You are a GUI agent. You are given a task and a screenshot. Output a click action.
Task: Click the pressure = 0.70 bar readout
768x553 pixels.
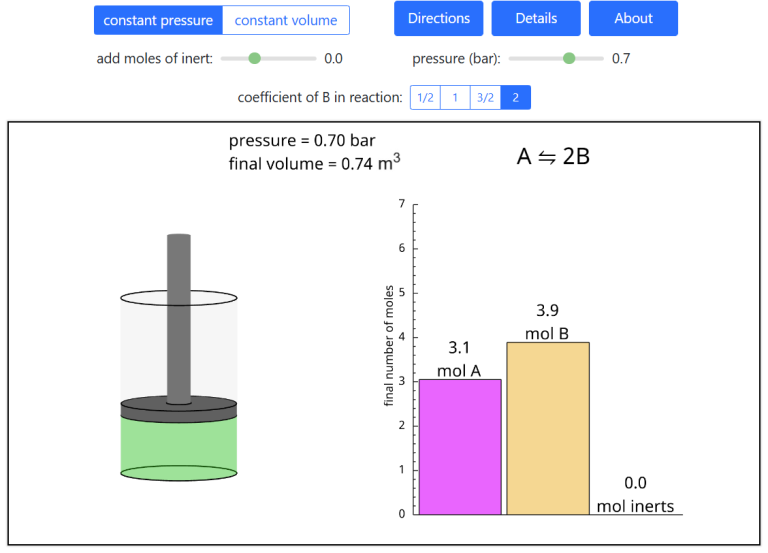[x=302, y=140]
